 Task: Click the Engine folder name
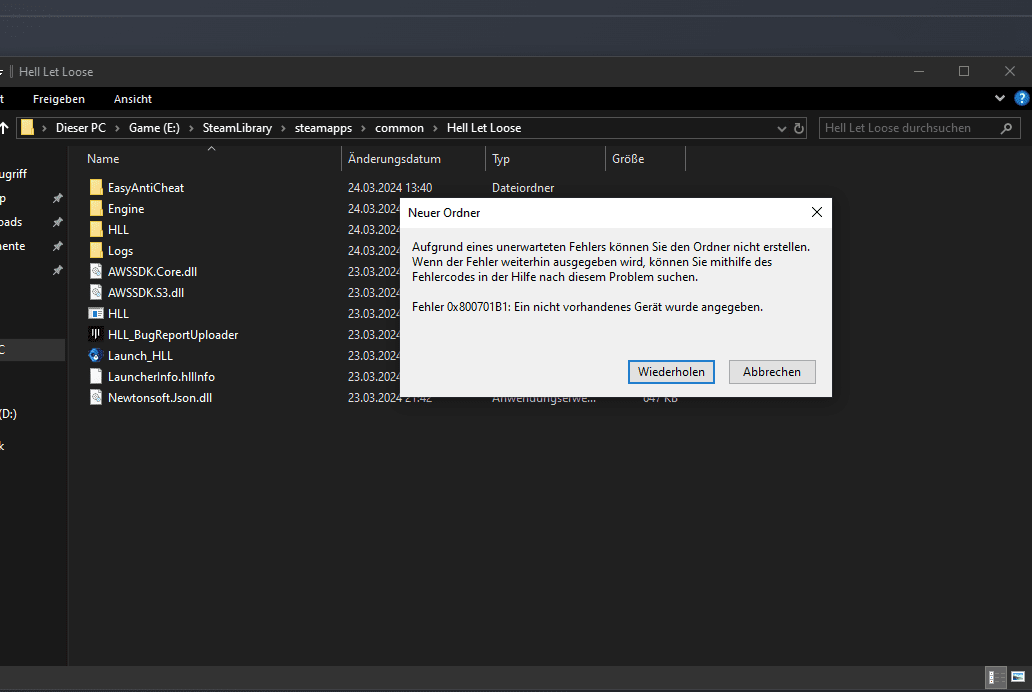[x=126, y=209]
